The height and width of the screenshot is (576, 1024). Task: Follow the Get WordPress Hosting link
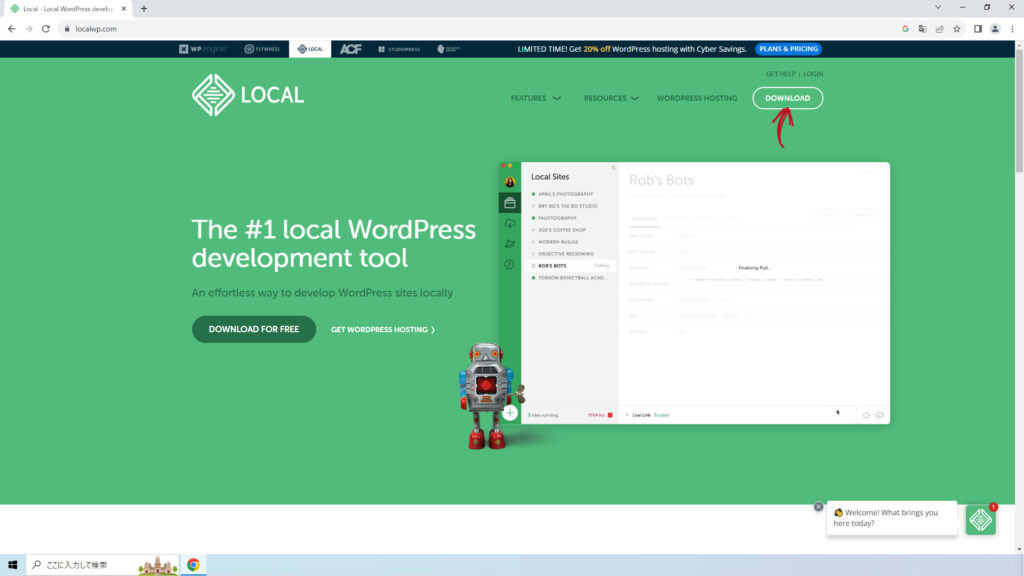point(383,330)
